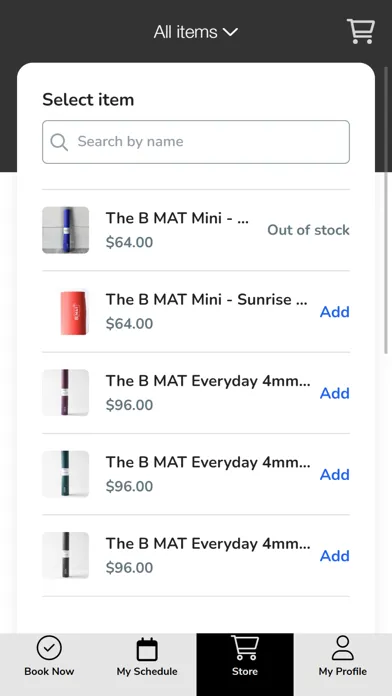
Task: Expand the All items dropdown
Action: [196, 32]
